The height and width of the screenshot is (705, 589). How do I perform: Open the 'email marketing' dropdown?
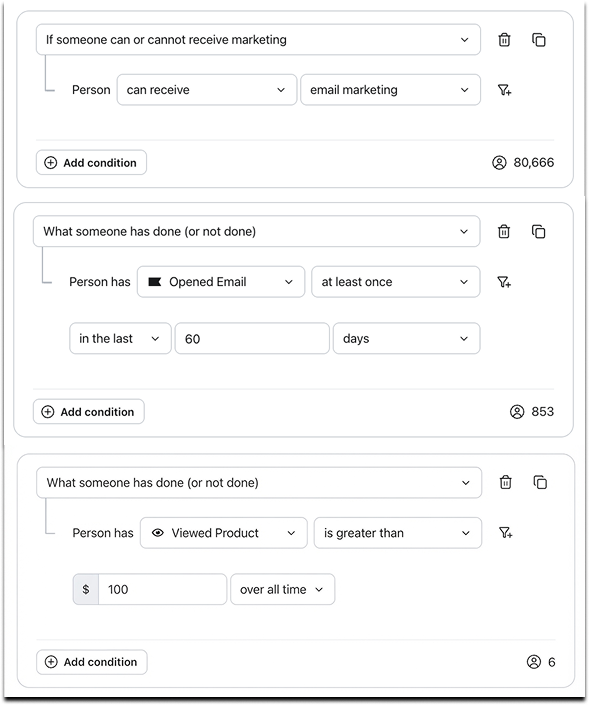pyautogui.click(x=390, y=90)
